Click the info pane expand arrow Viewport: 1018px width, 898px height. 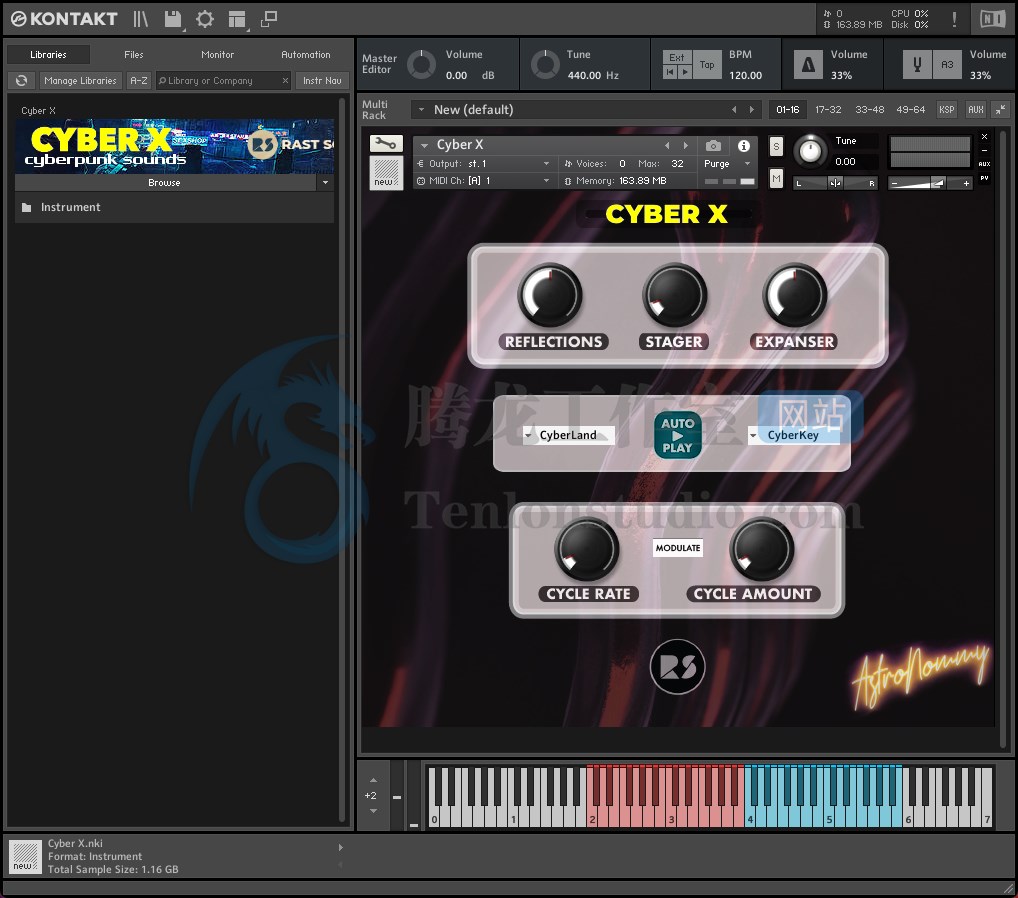pyautogui.click(x=340, y=847)
